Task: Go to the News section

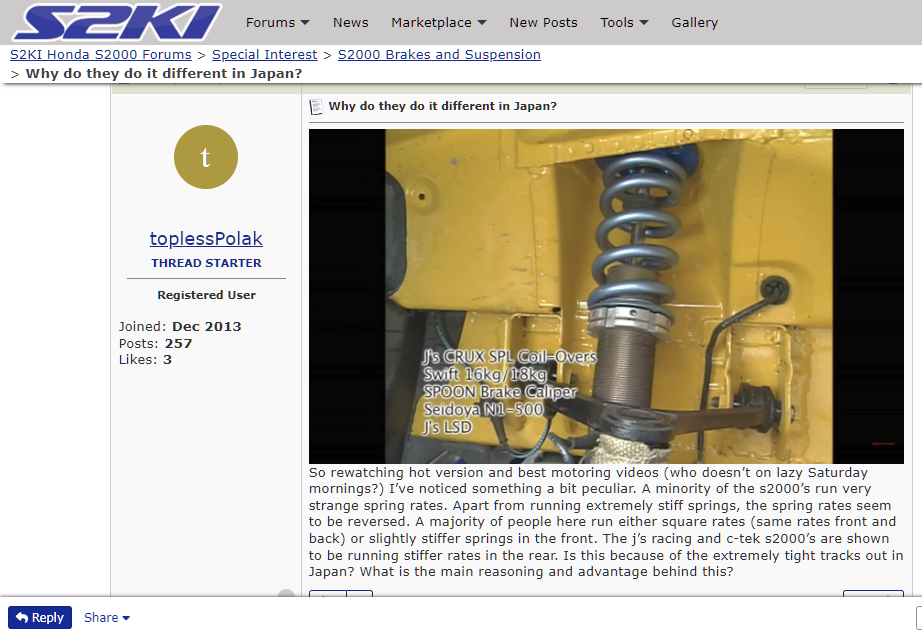Action: (x=350, y=22)
